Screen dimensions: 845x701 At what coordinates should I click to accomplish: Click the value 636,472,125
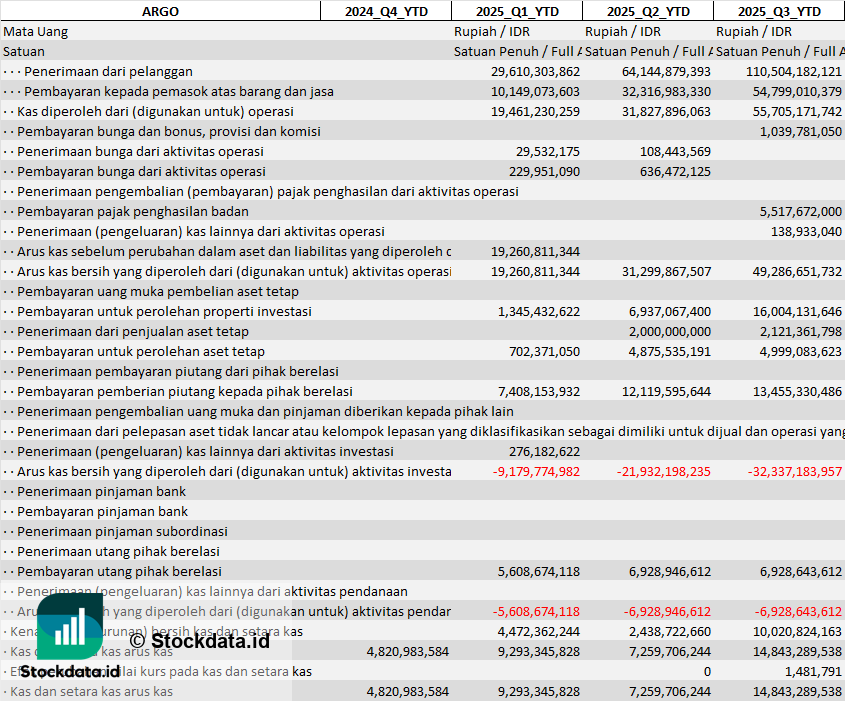675,171
